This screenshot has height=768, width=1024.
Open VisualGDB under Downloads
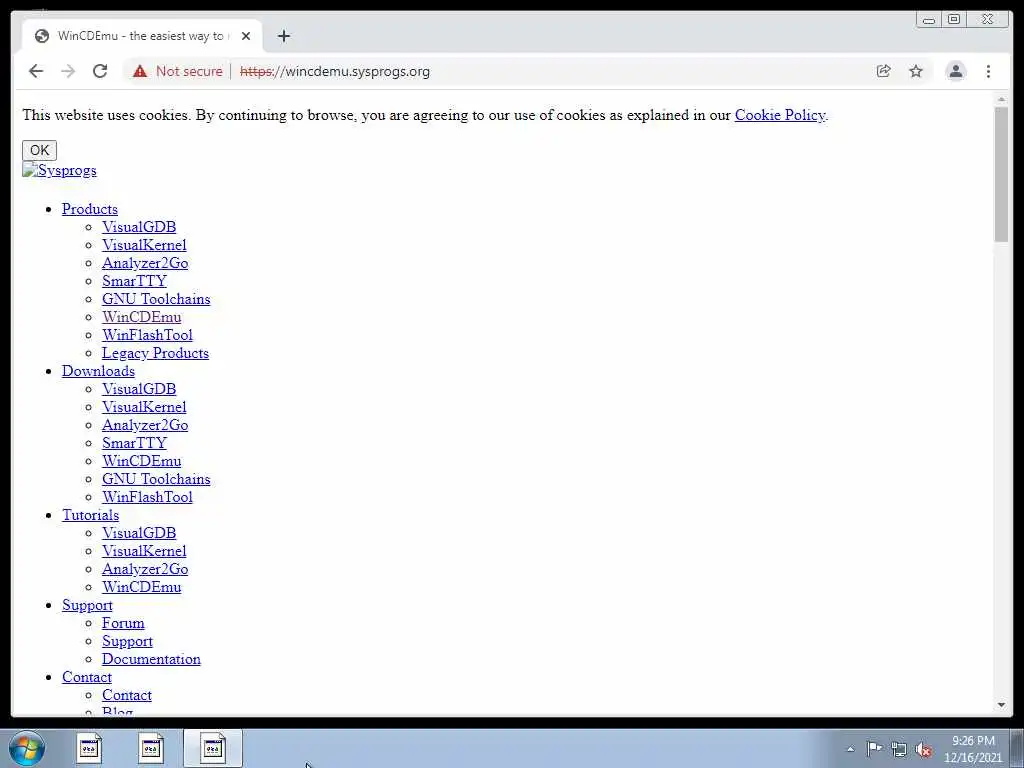(138, 389)
